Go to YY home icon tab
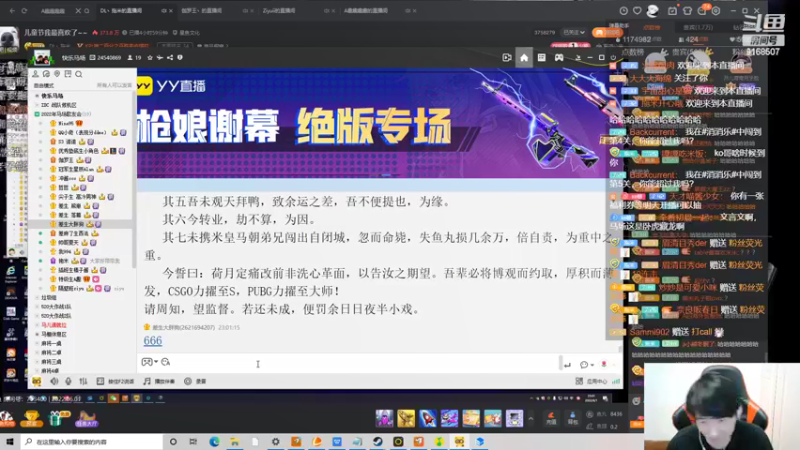Screen dimensions: 800x450 click(524, 58)
